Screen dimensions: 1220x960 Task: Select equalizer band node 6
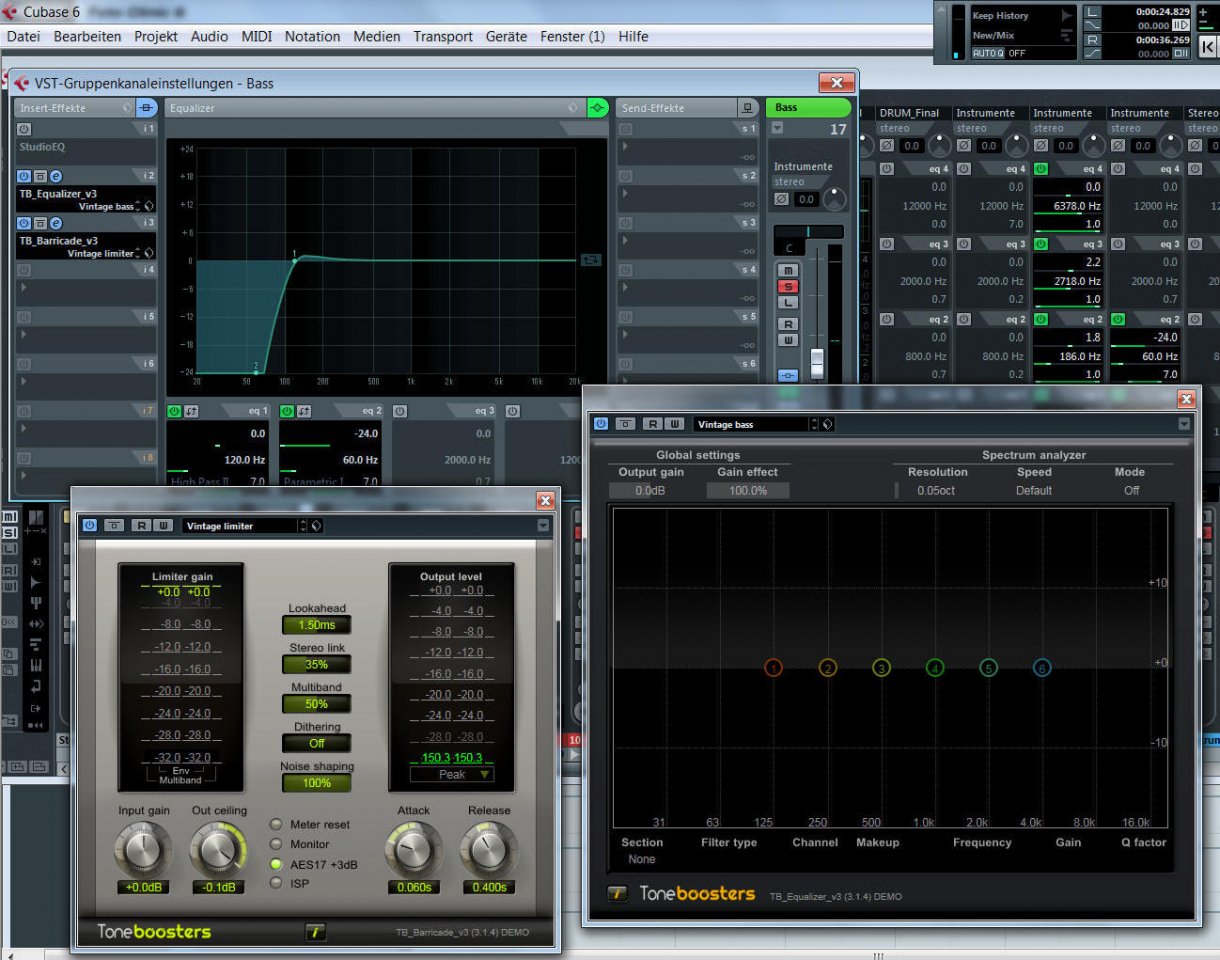pos(1042,668)
